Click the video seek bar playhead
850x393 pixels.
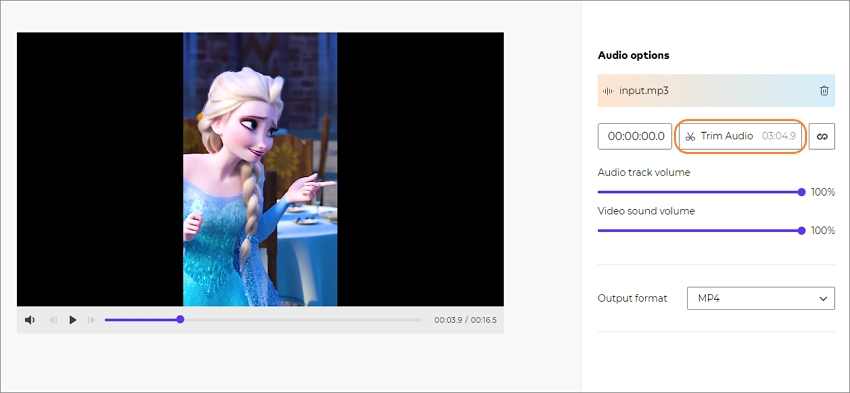181,320
